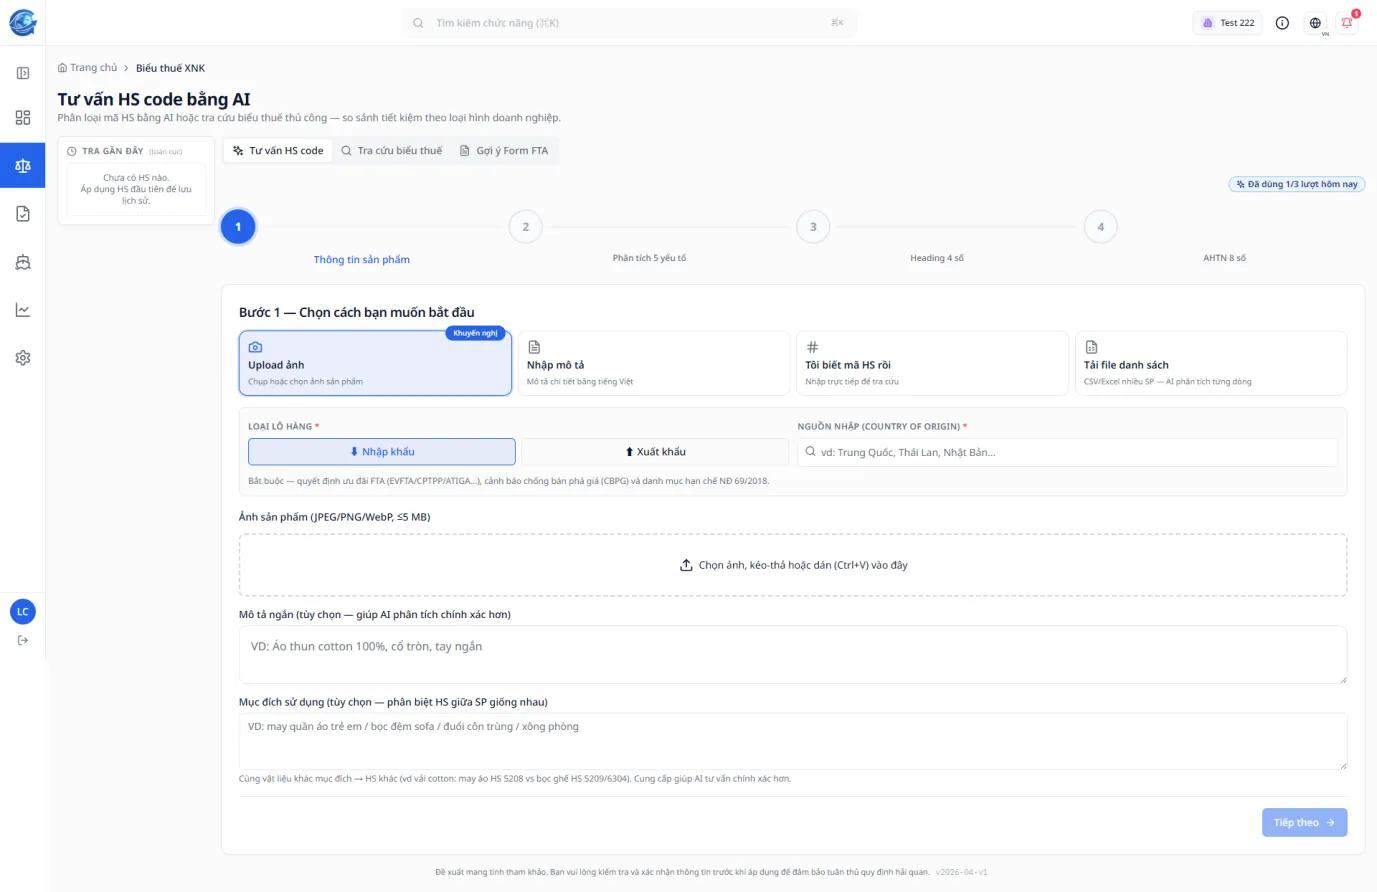Choose the Tôi biết mã HS rồi option
The height and width of the screenshot is (892, 1377).
[932, 363]
